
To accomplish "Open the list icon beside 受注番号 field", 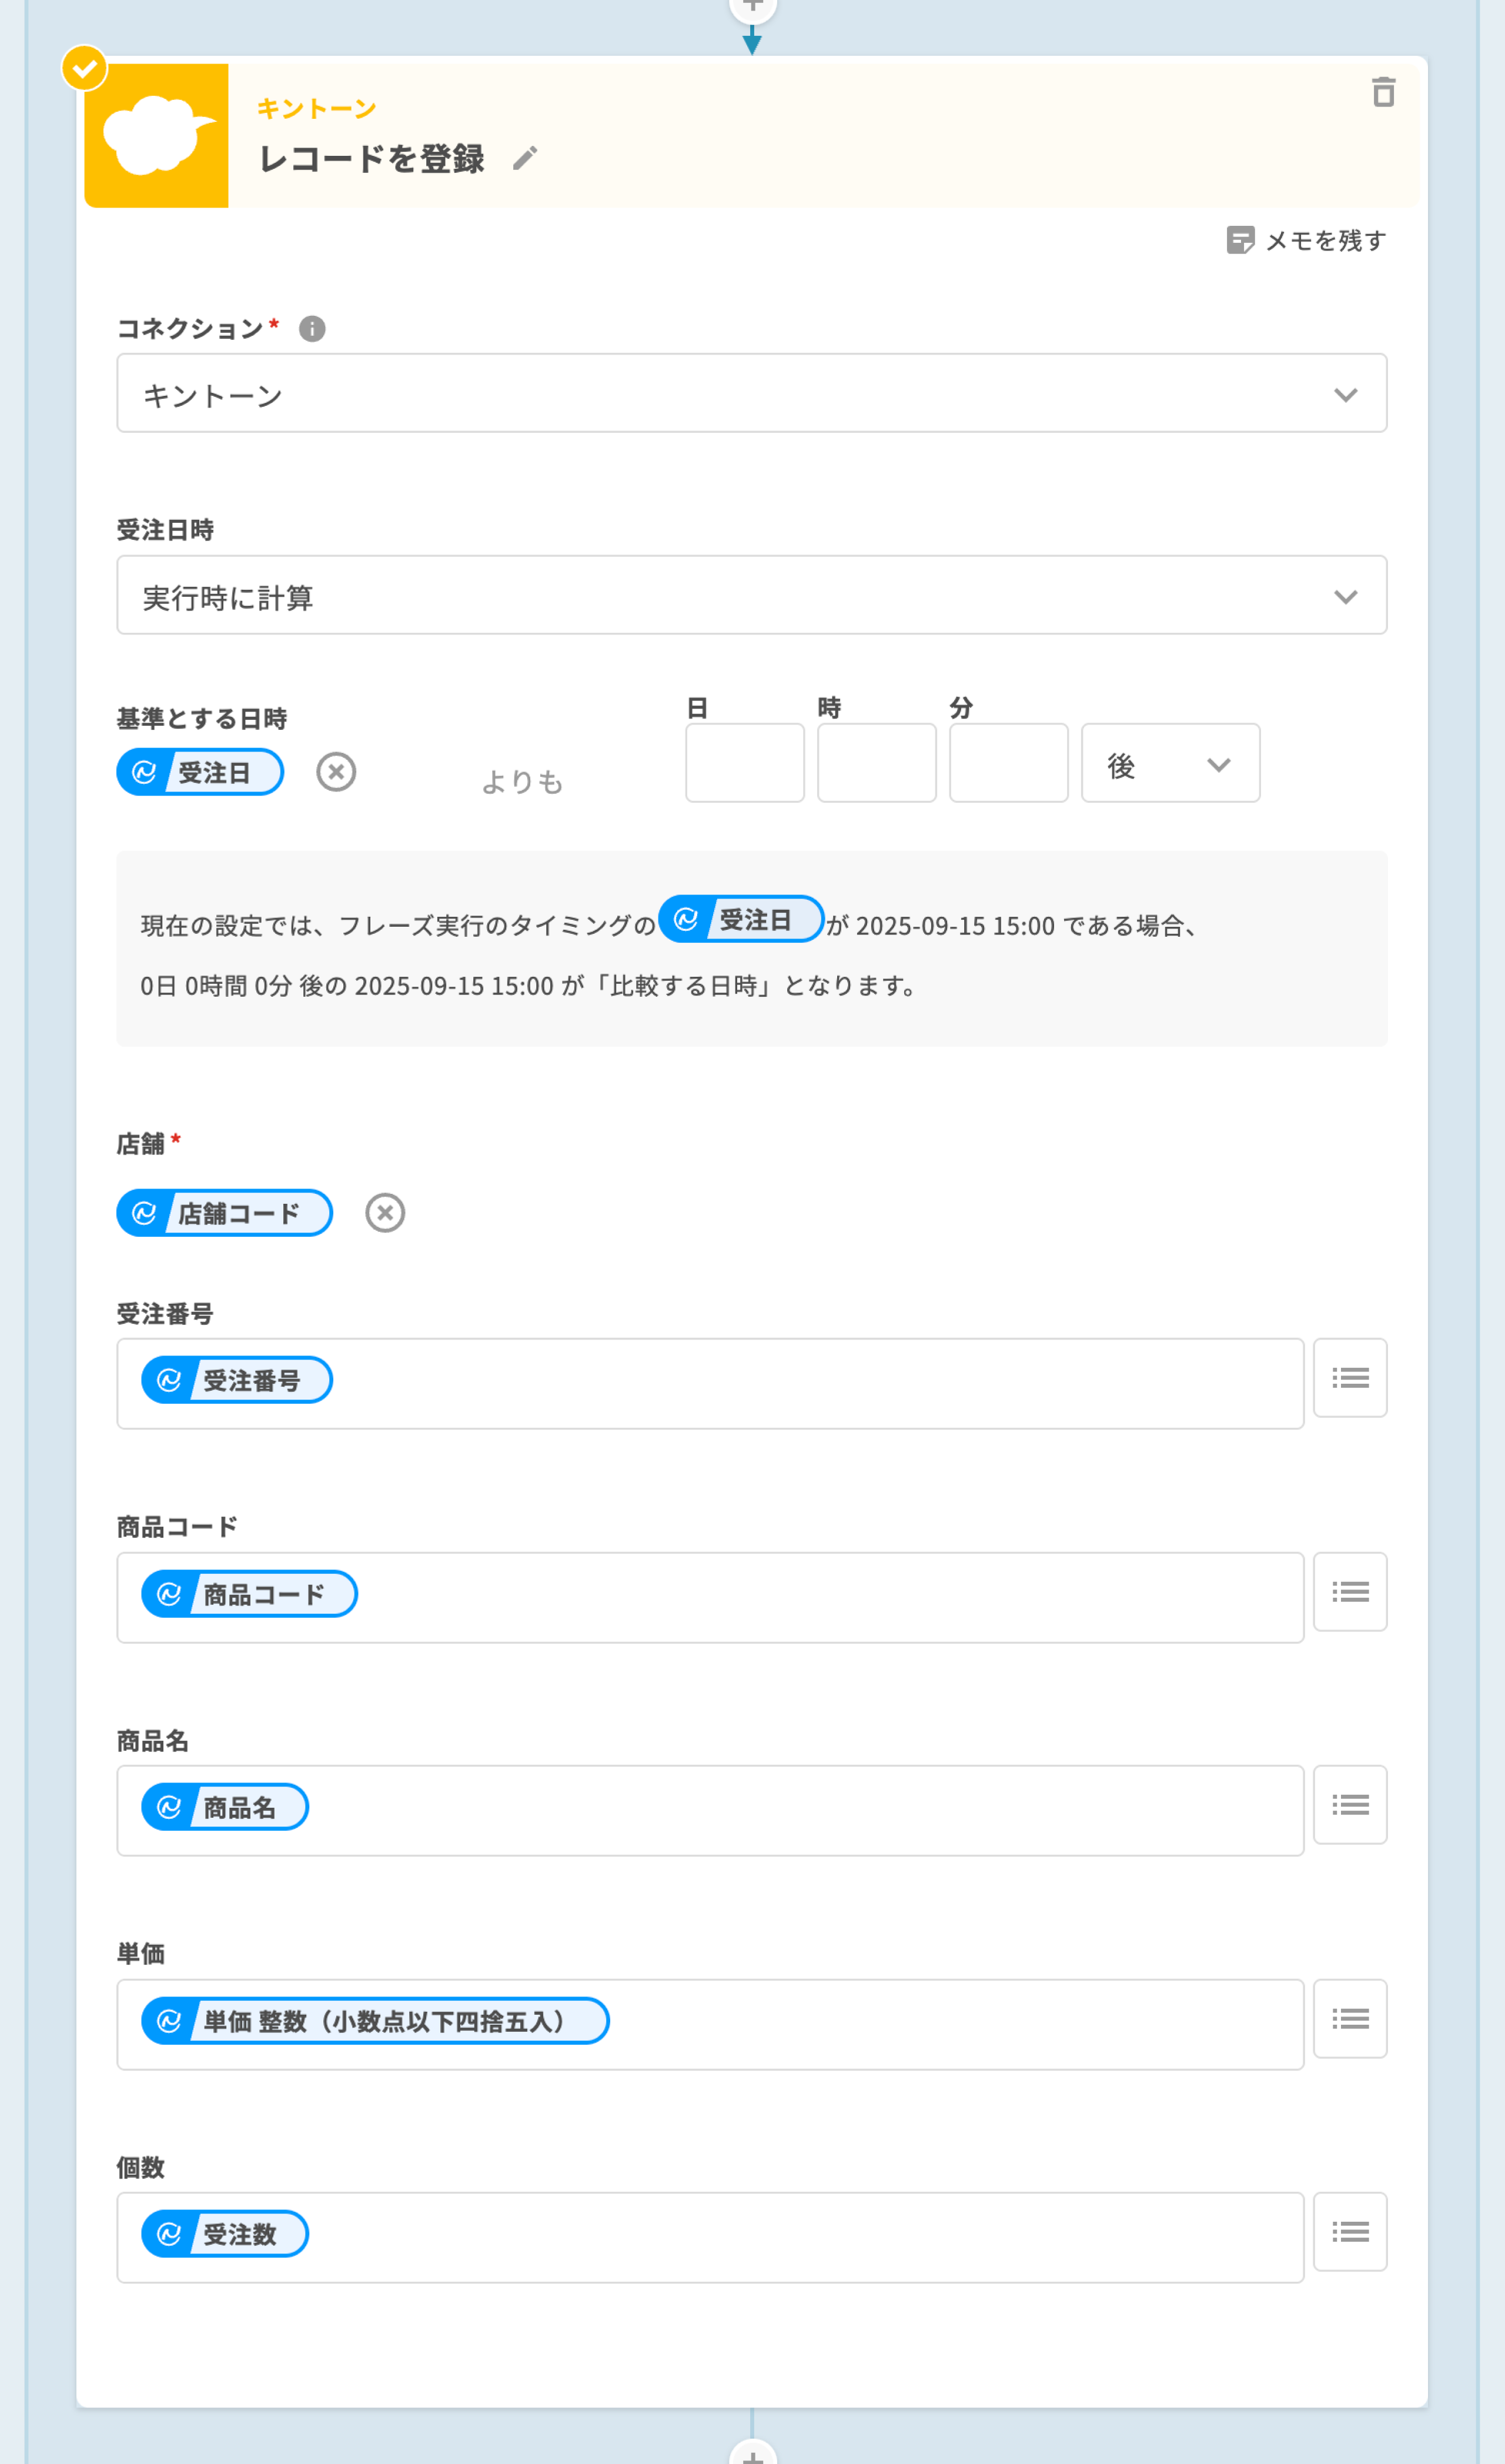I will [1350, 1378].
